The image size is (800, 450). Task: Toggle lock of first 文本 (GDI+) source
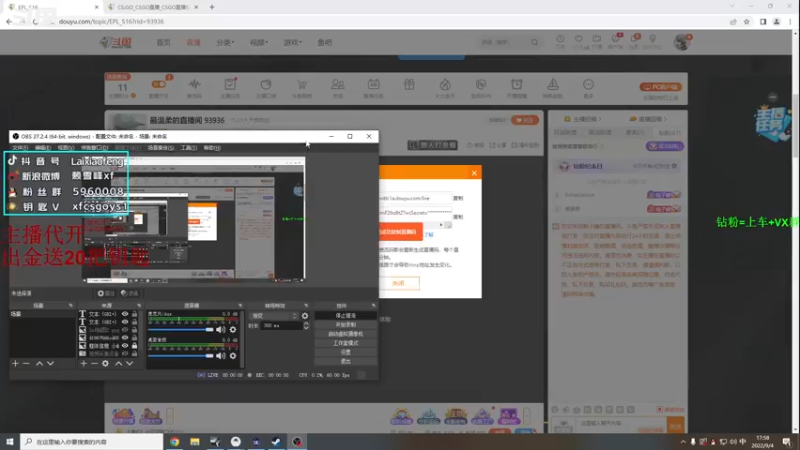coord(135,314)
